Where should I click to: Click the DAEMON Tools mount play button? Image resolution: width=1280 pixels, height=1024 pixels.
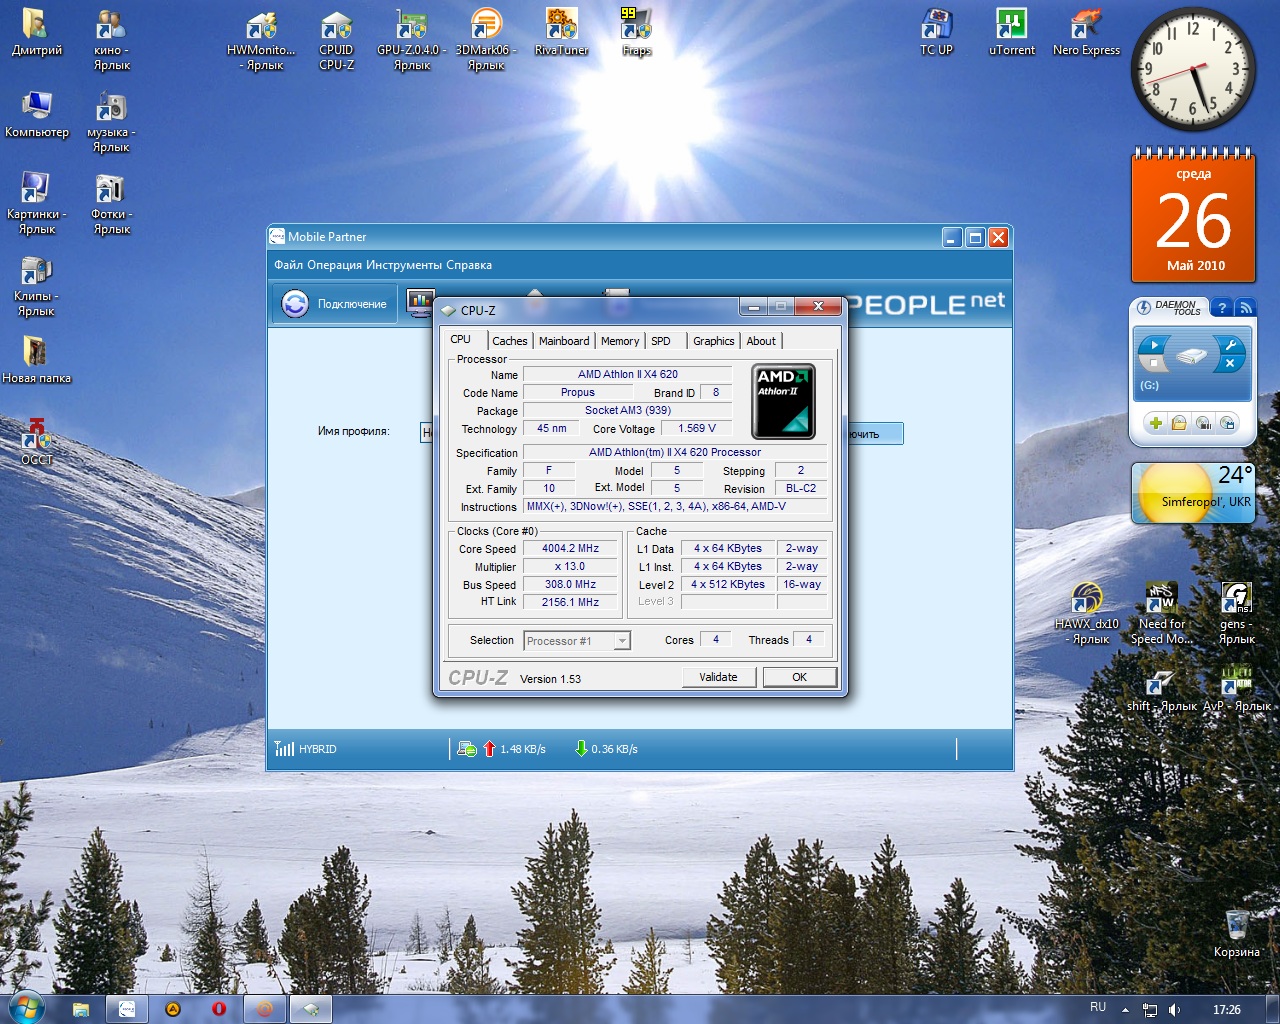pyautogui.click(x=1155, y=345)
